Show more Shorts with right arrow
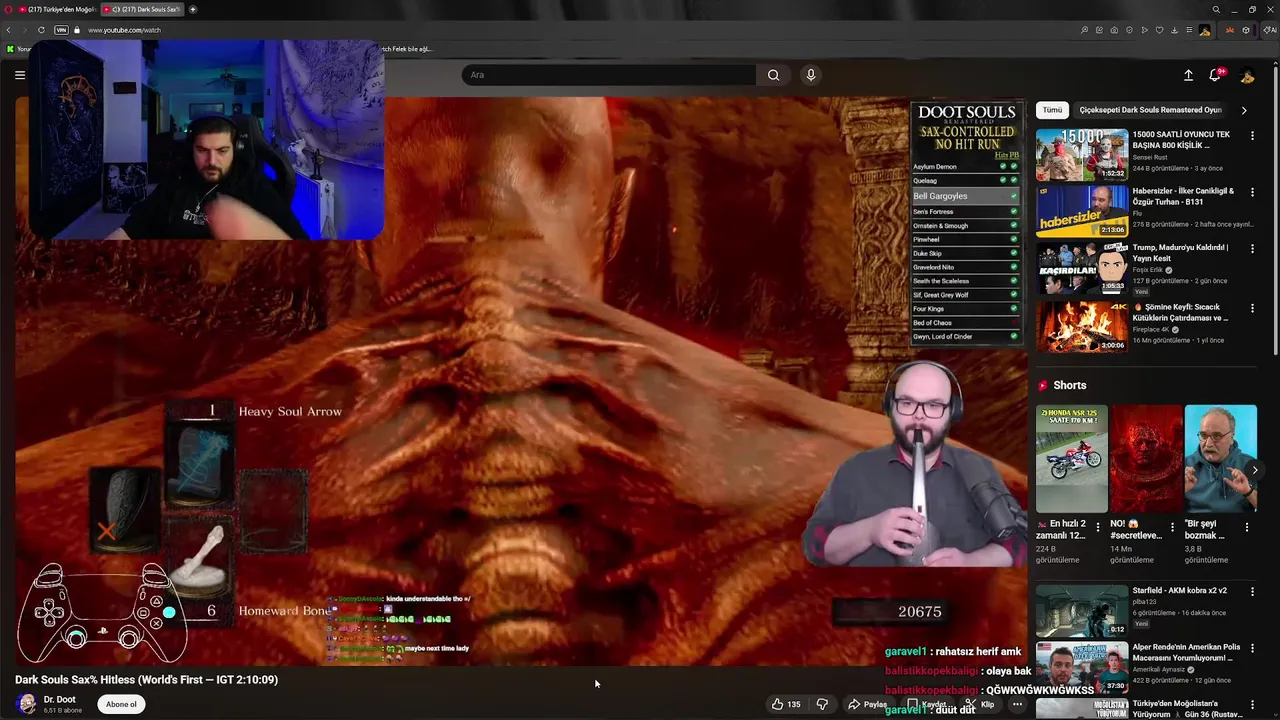 1255,470
